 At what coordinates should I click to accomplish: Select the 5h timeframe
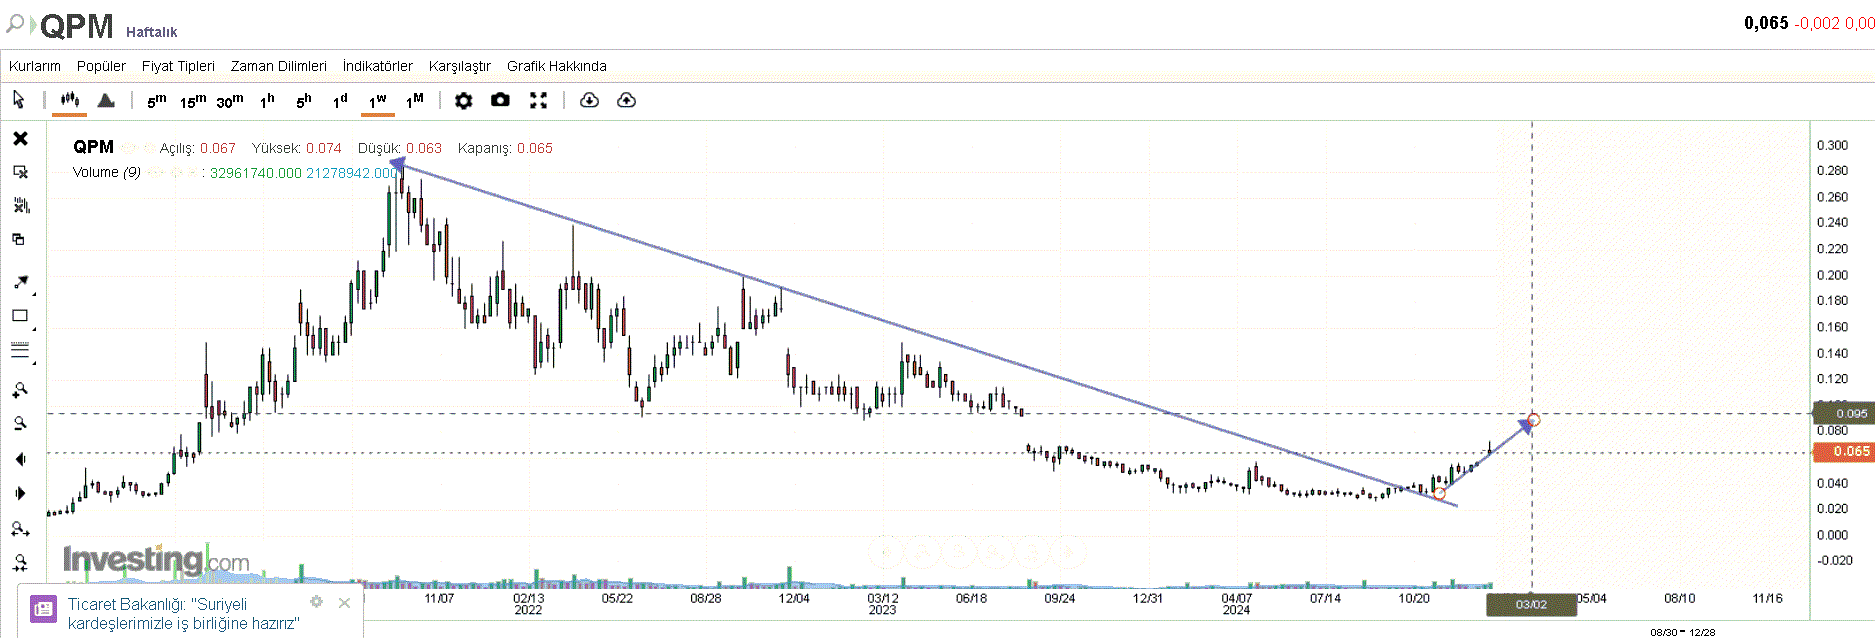(x=304, y=101)
